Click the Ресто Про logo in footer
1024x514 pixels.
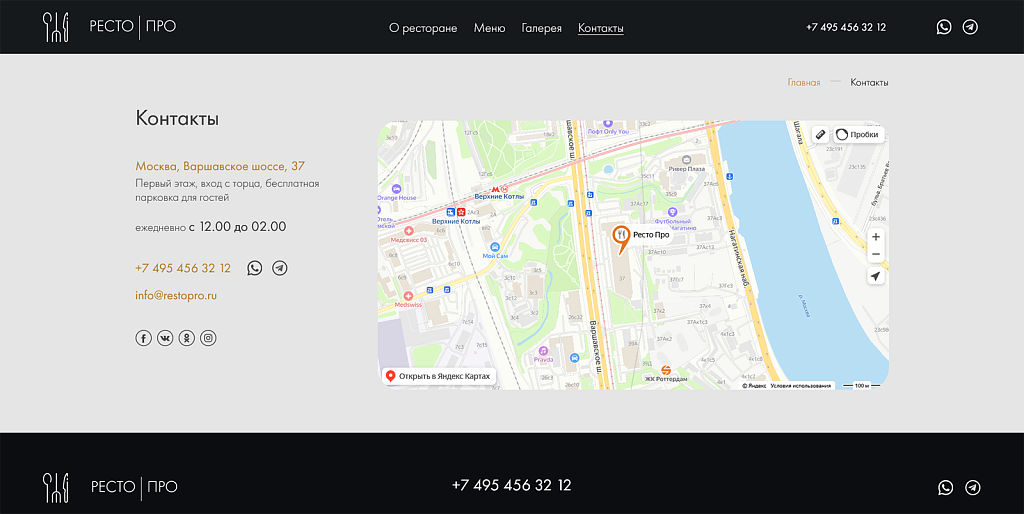110,487
